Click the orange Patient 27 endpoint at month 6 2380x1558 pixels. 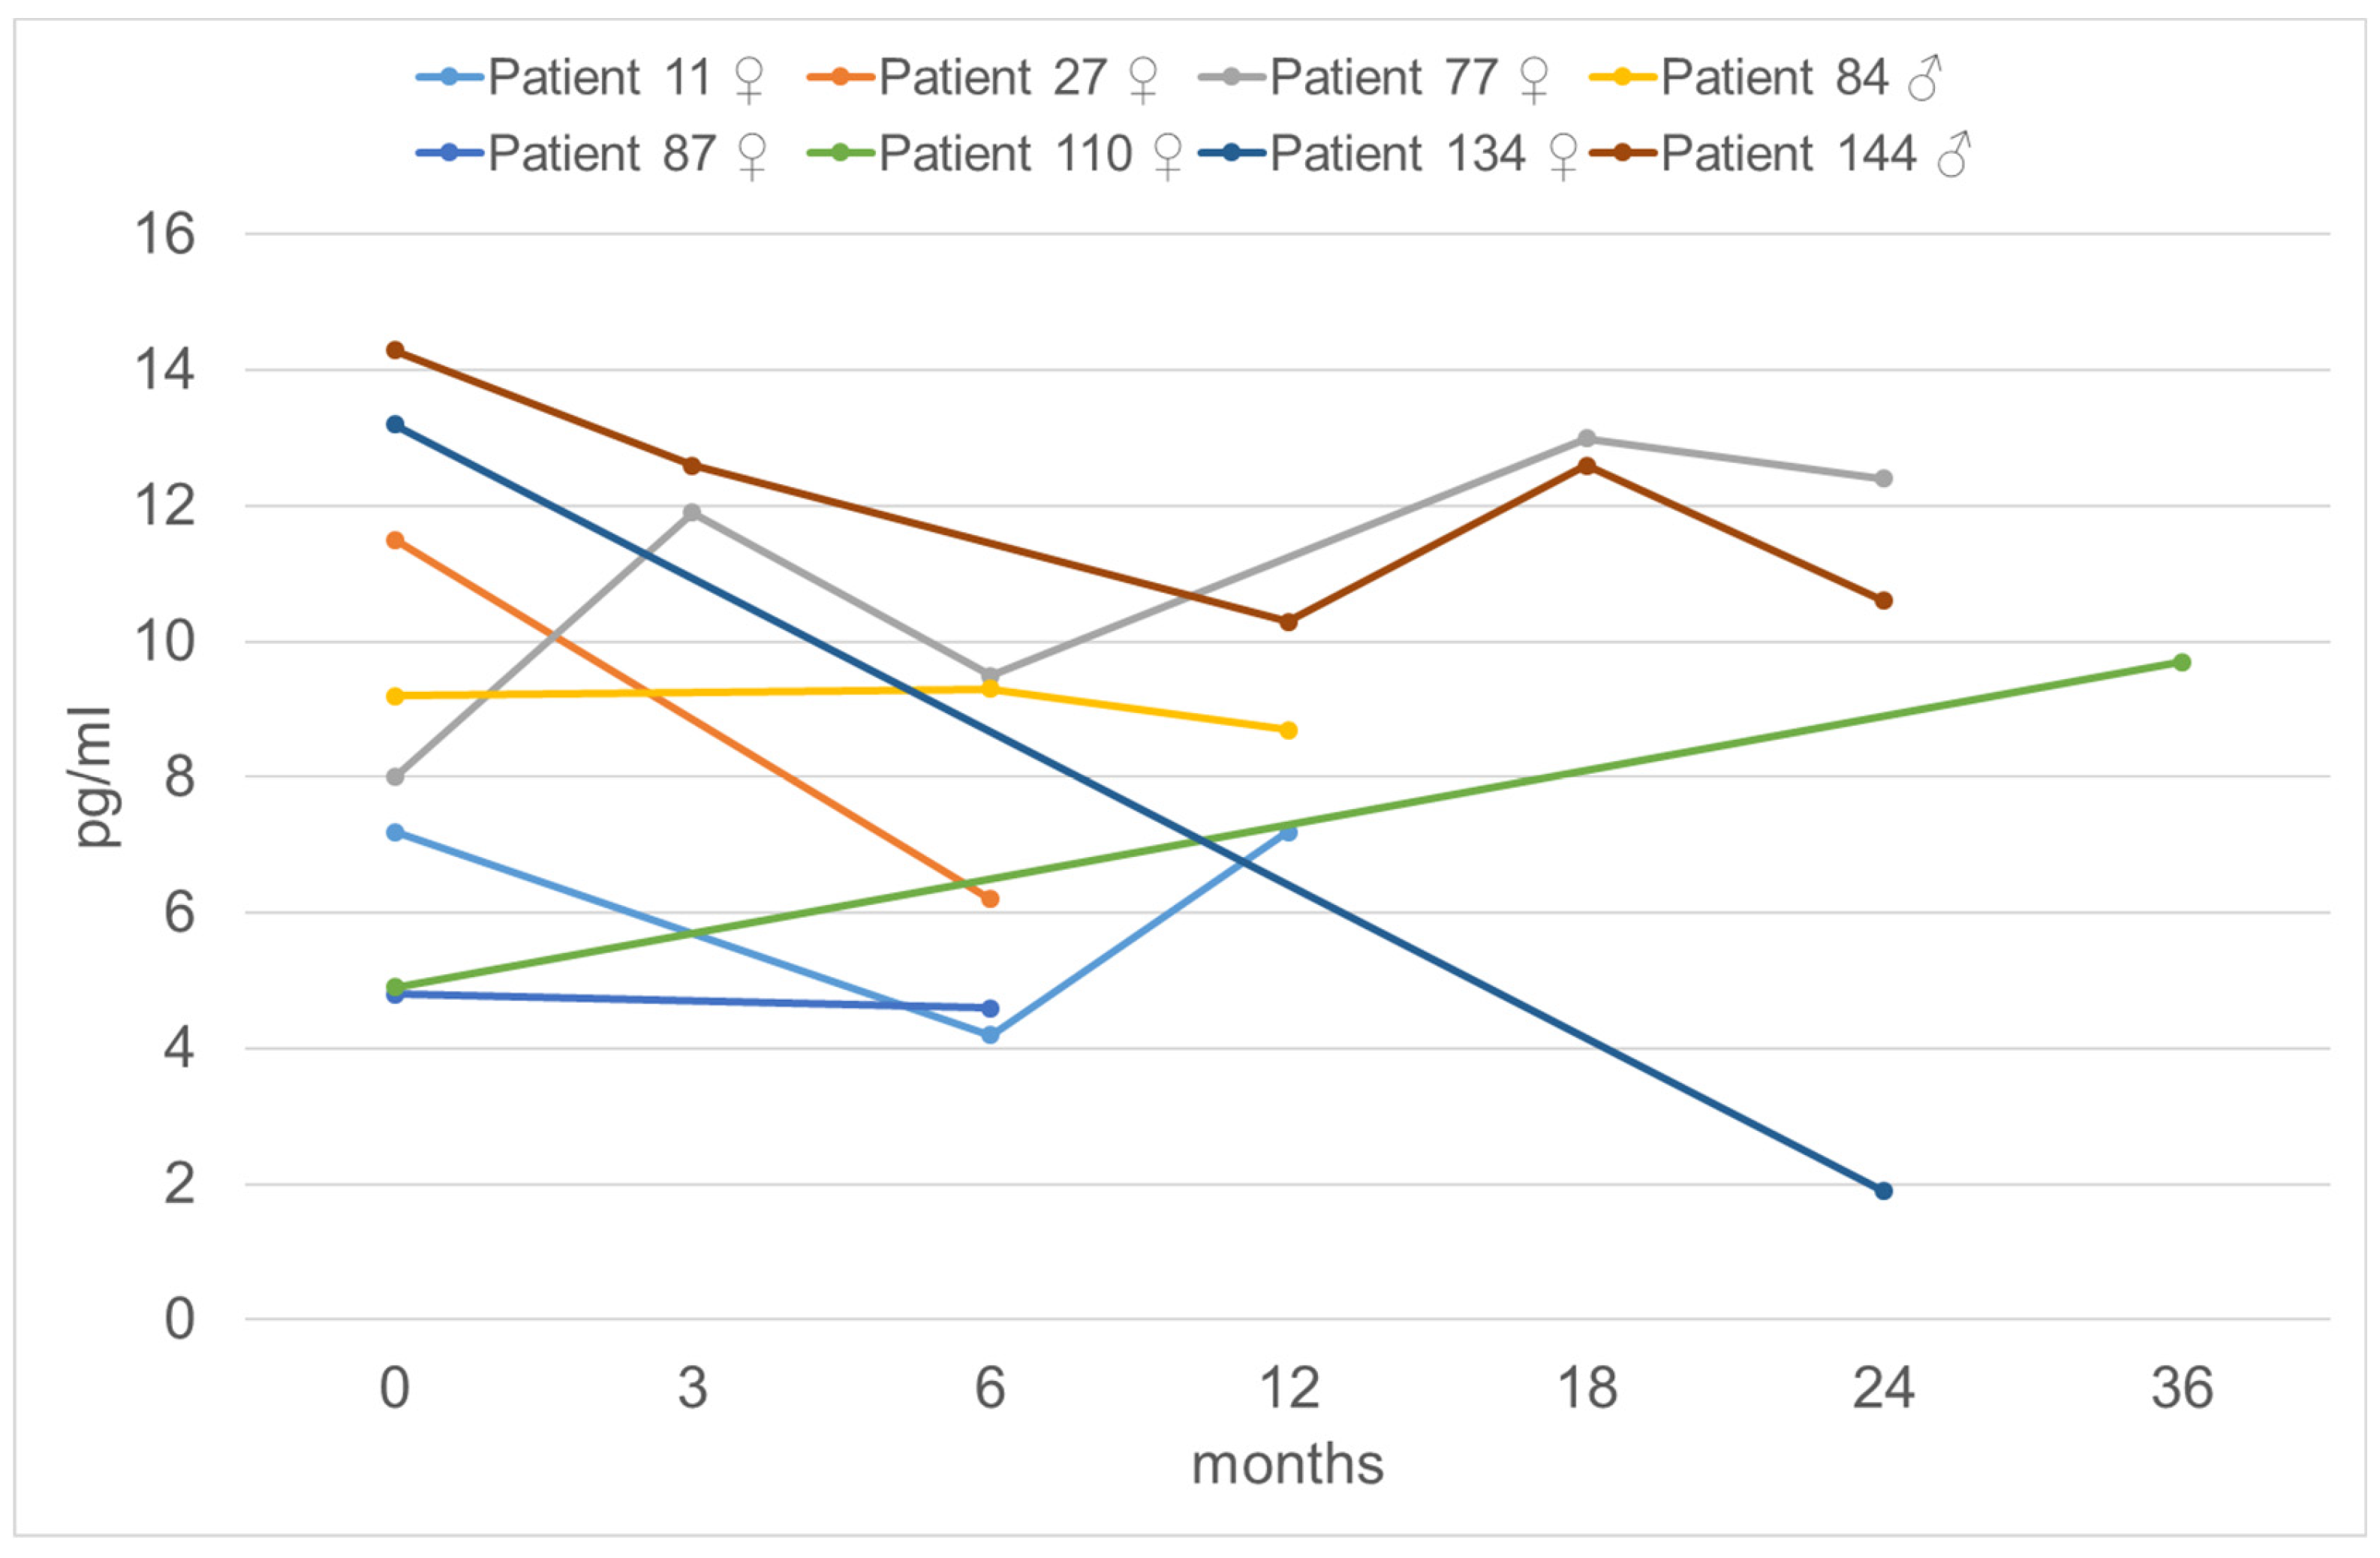point(990,899)
